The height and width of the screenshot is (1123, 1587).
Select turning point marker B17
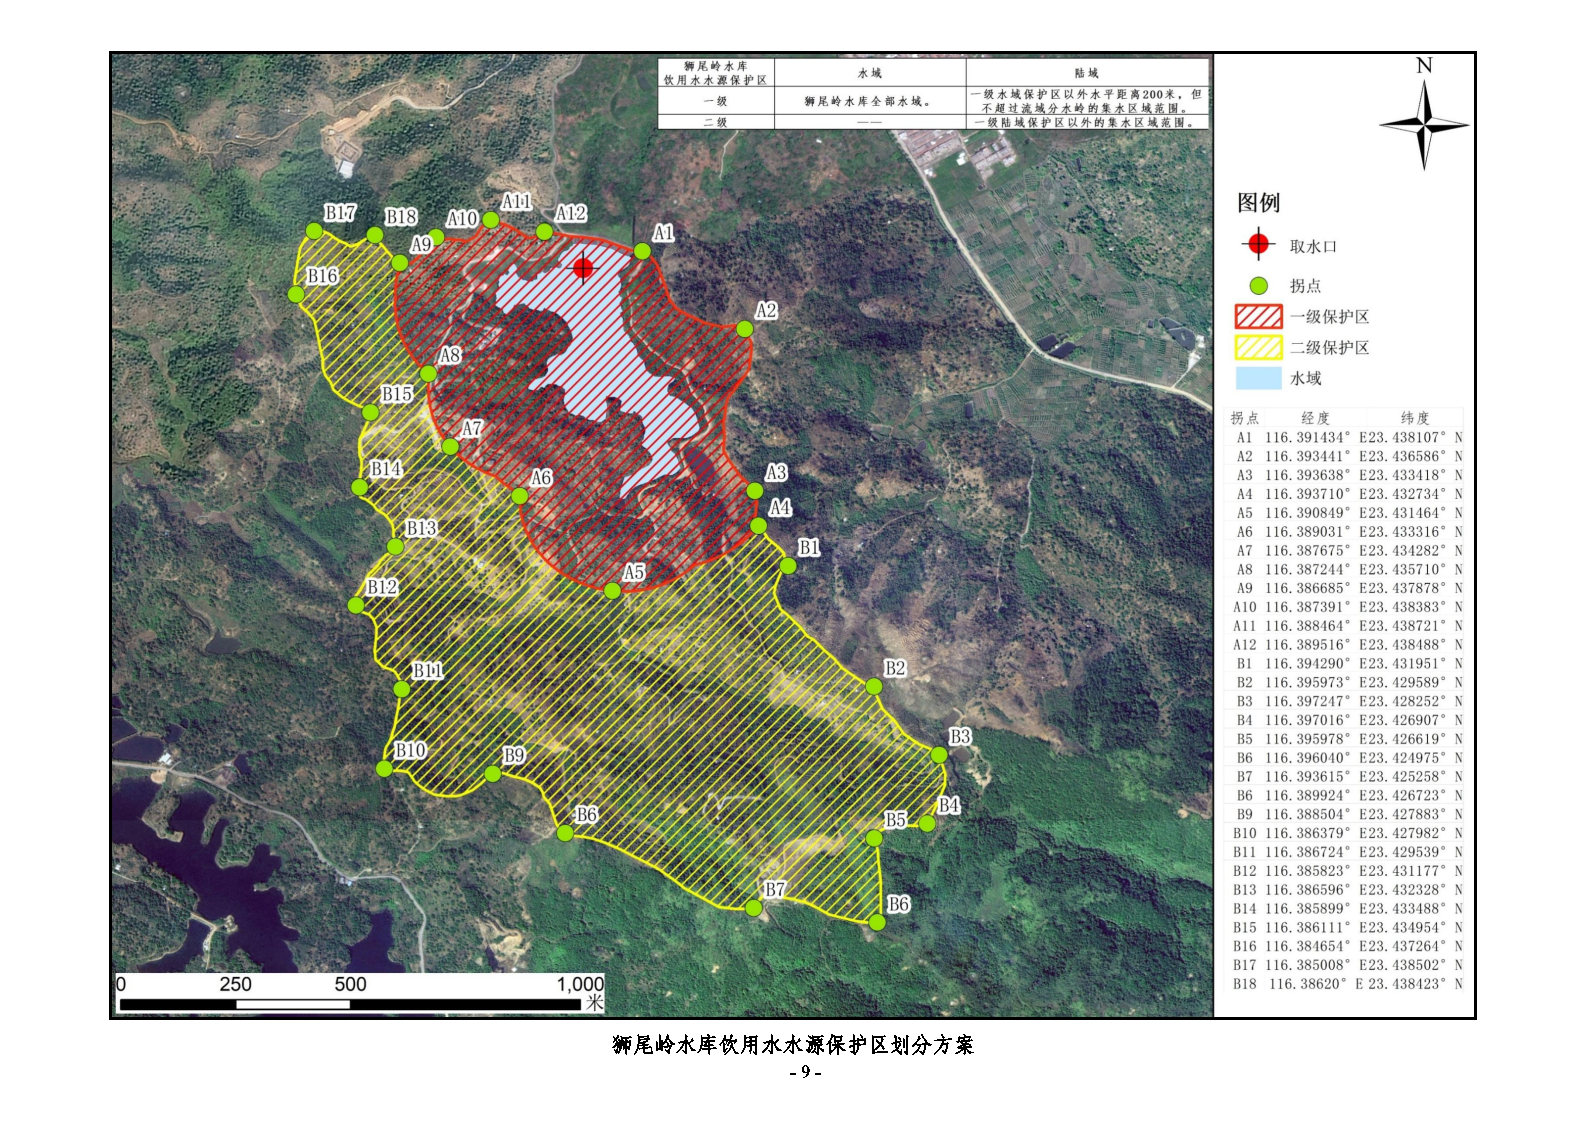coord(313,231)
